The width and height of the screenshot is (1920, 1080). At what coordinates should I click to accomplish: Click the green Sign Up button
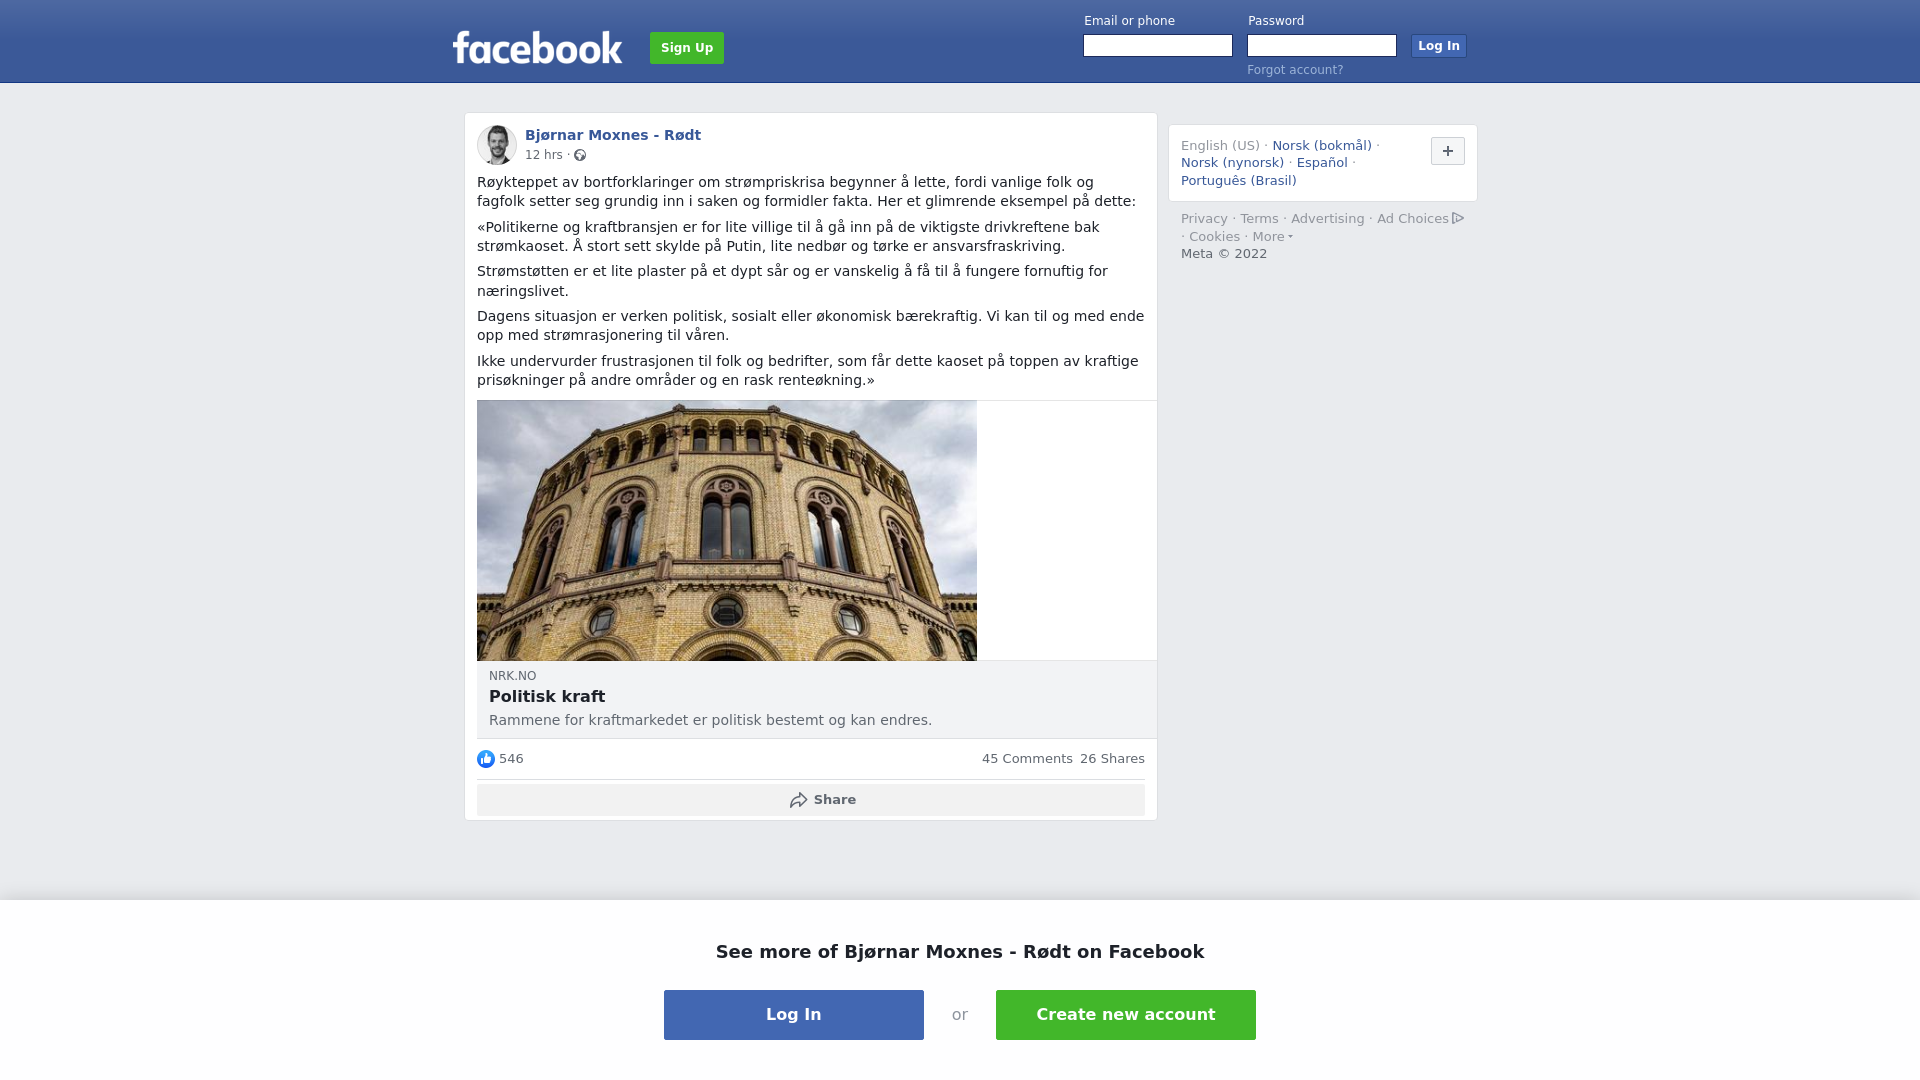[x=687, y=48]
